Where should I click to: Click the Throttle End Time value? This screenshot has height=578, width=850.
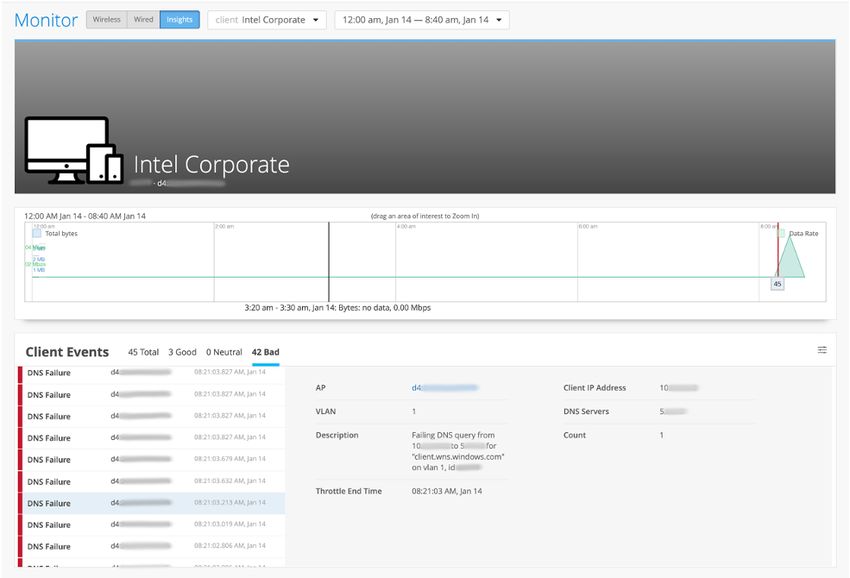tap(447, 491)
